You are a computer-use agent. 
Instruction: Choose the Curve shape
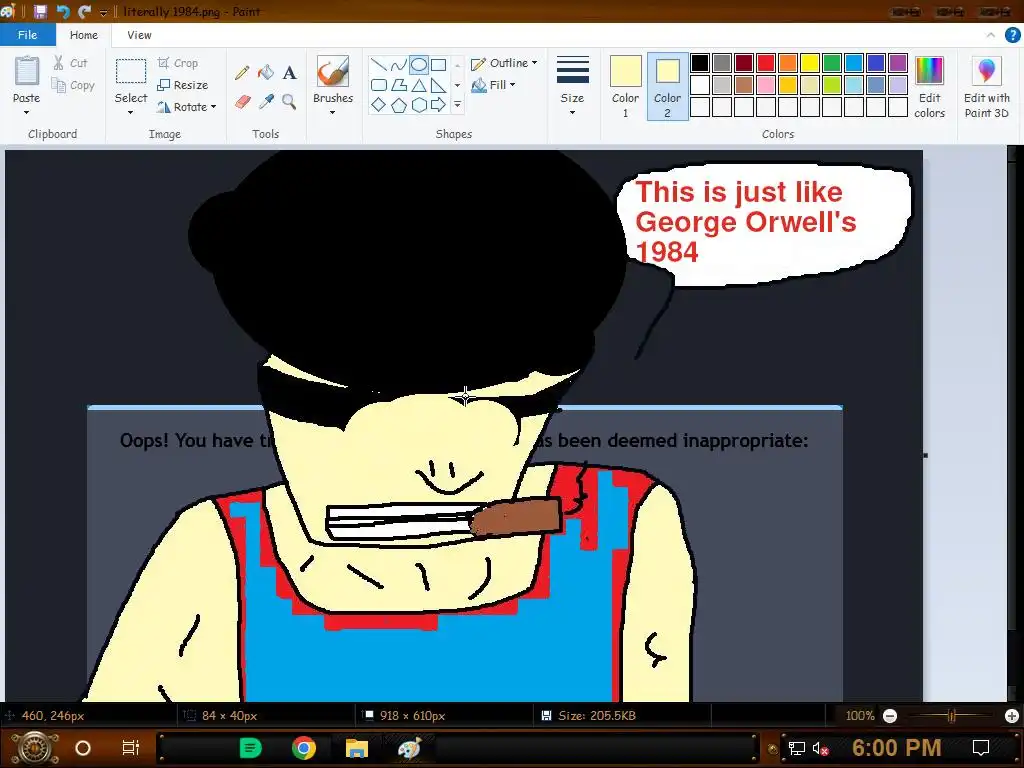[398, 65]
